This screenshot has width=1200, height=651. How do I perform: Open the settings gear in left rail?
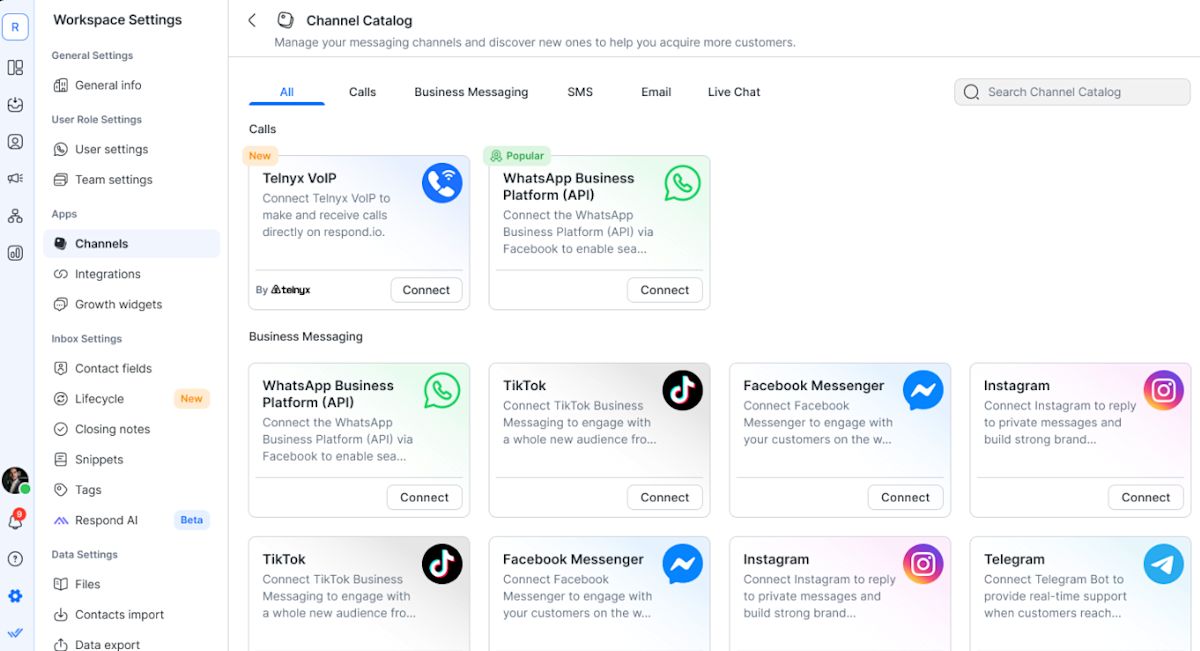coord(15,596)
